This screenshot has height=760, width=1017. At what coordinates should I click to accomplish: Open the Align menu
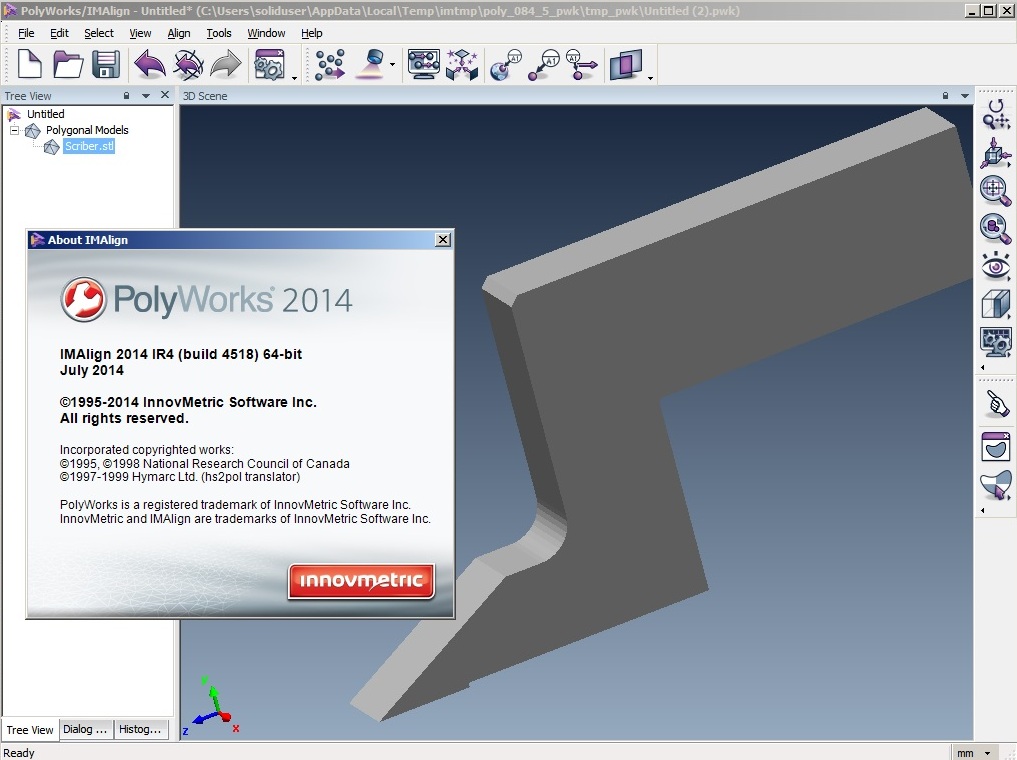point(179,33)
